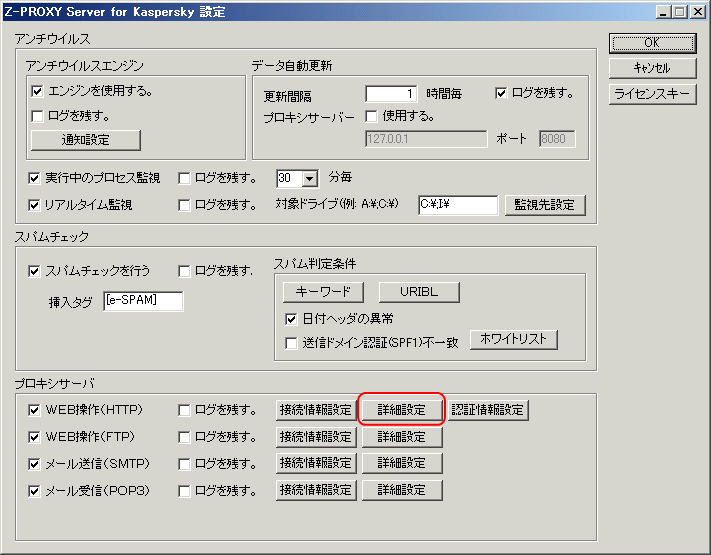The height and width of the screenshot is (555, 711).
Task: Toggle メール受信(POP3) checkbox
Action: pos(34,491)
